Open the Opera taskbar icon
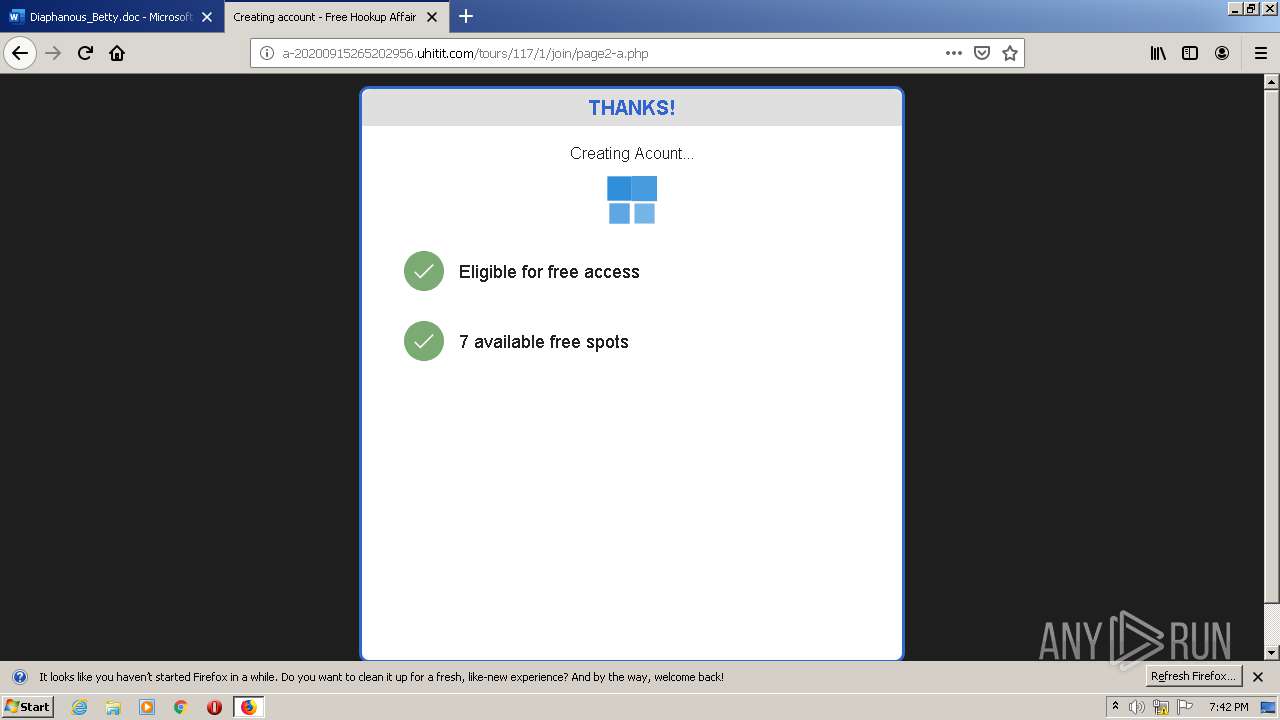This screenshot has height=720, width=1280. click(x=214, y=707)
